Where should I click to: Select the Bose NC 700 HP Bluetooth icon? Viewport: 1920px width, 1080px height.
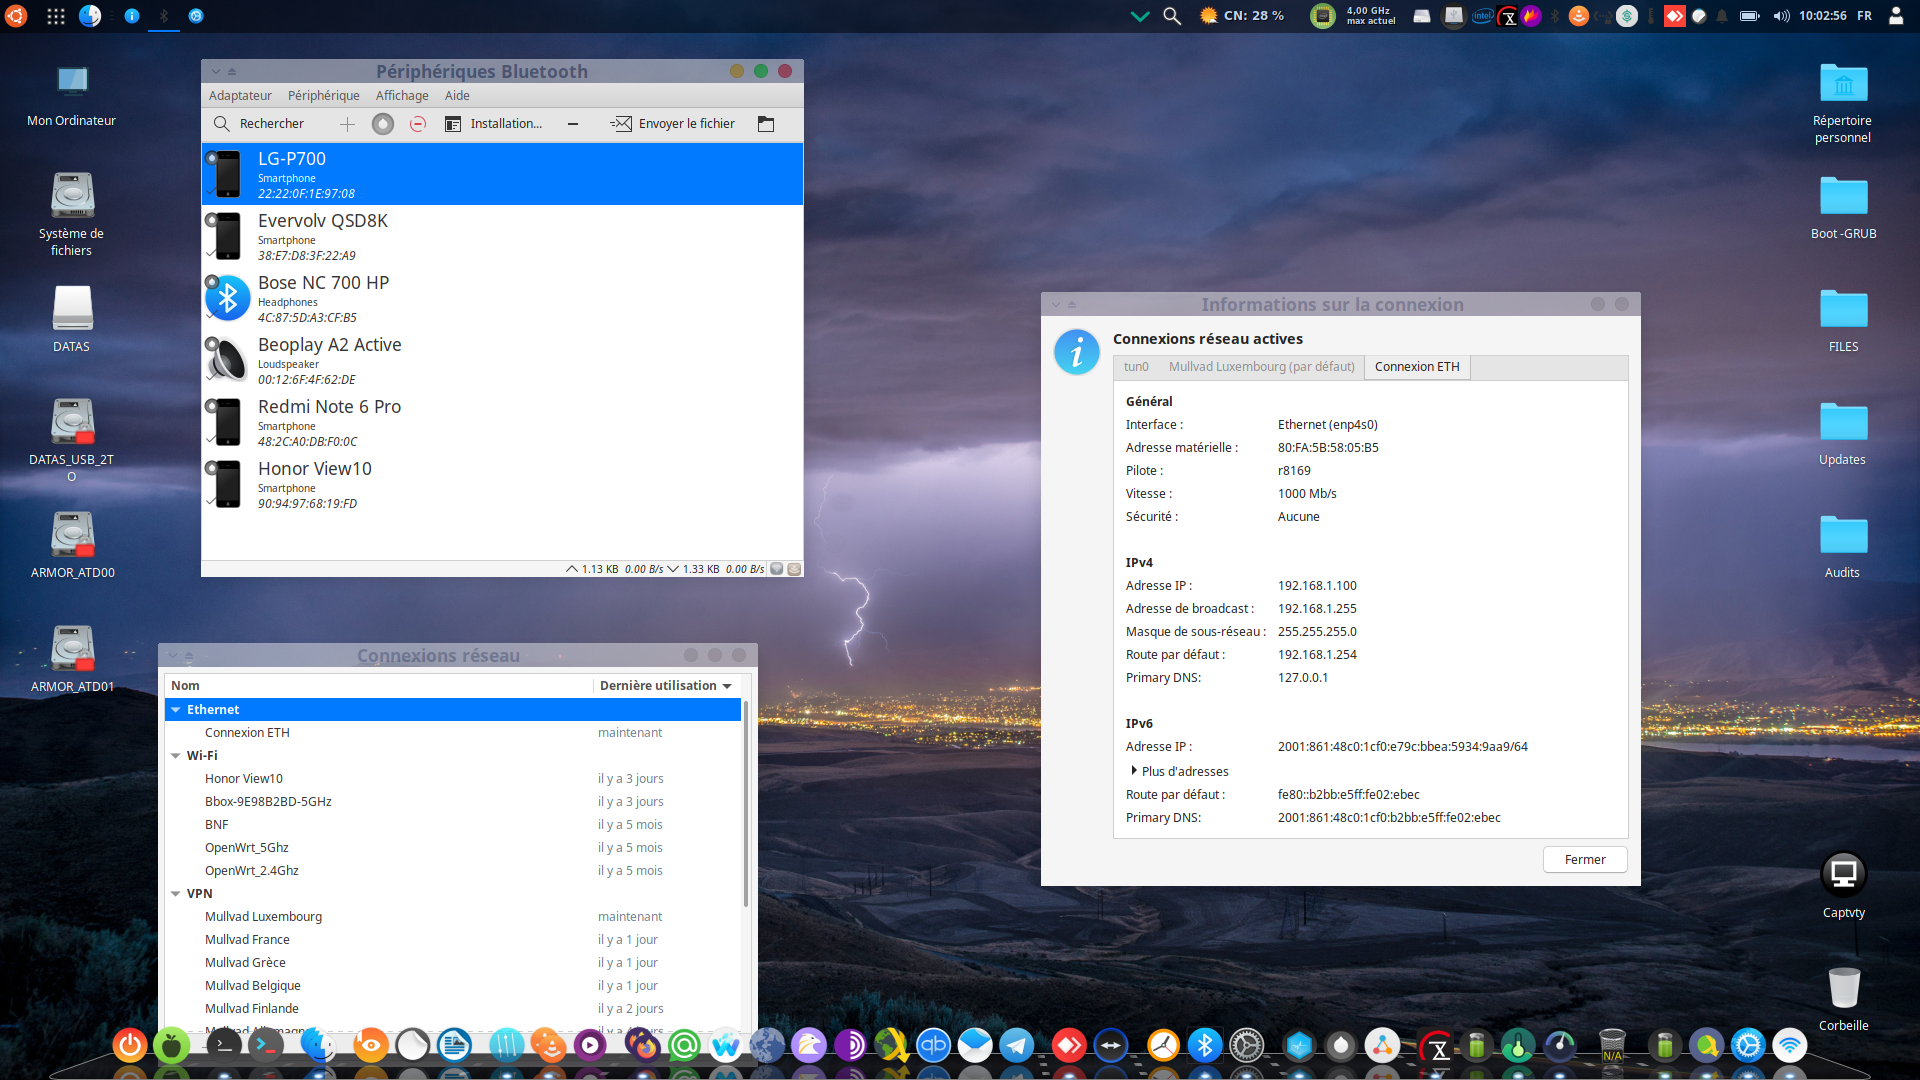pyautogui.click(x=228, y=298)
